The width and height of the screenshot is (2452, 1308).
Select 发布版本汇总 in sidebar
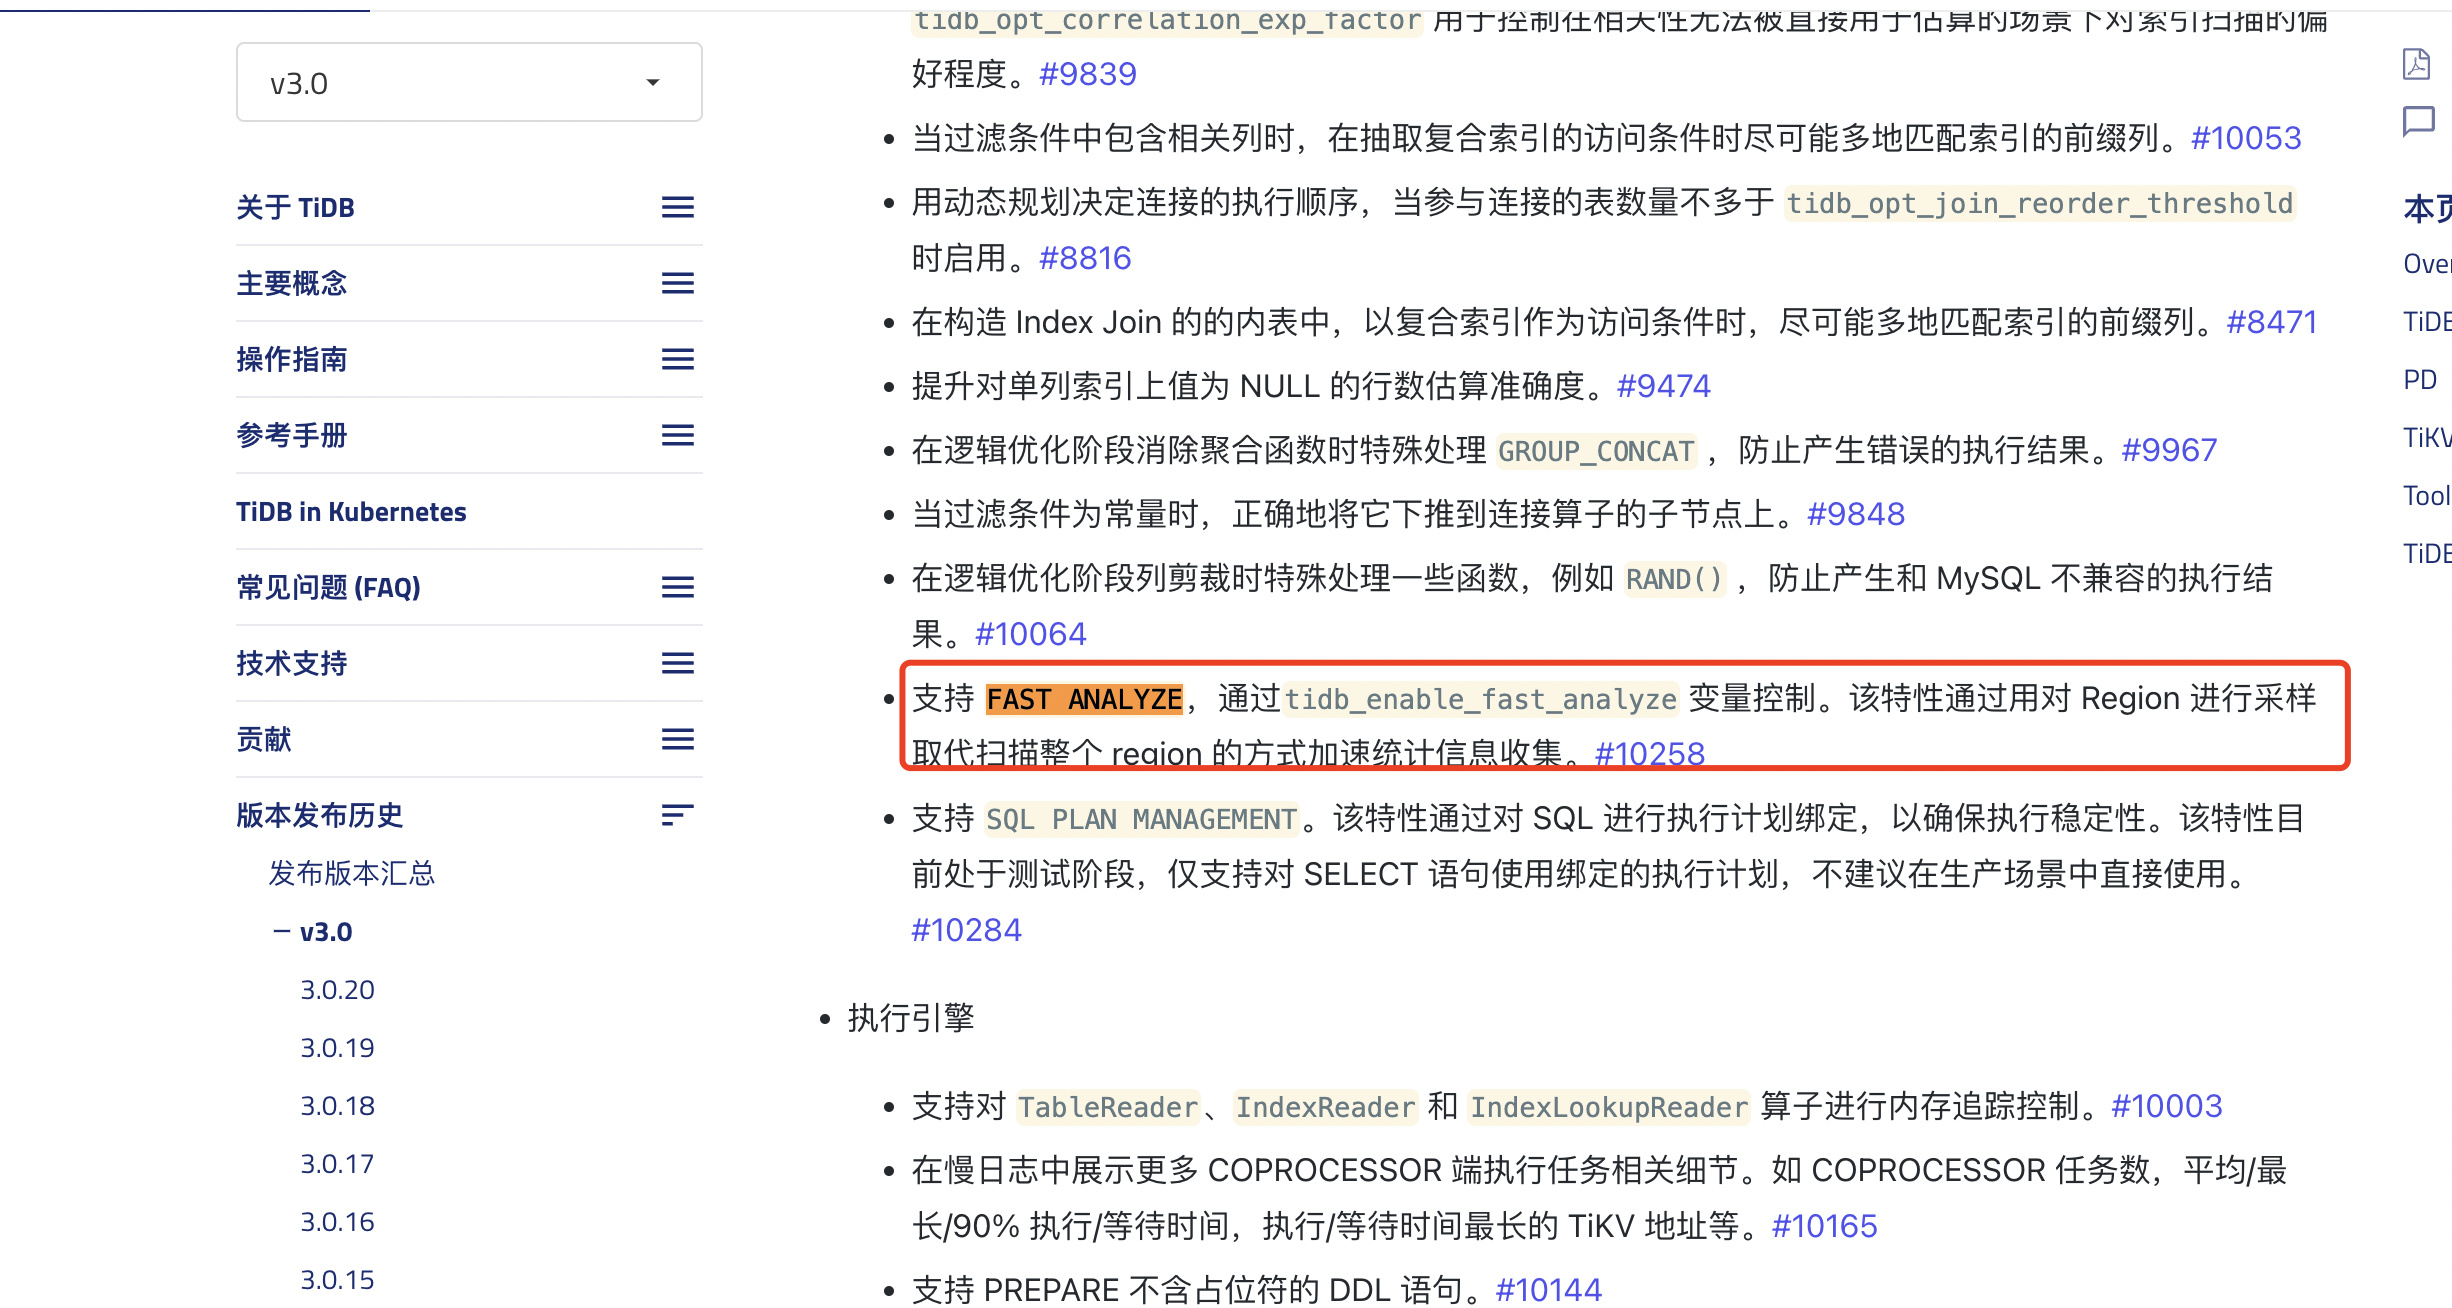[351, 874]
